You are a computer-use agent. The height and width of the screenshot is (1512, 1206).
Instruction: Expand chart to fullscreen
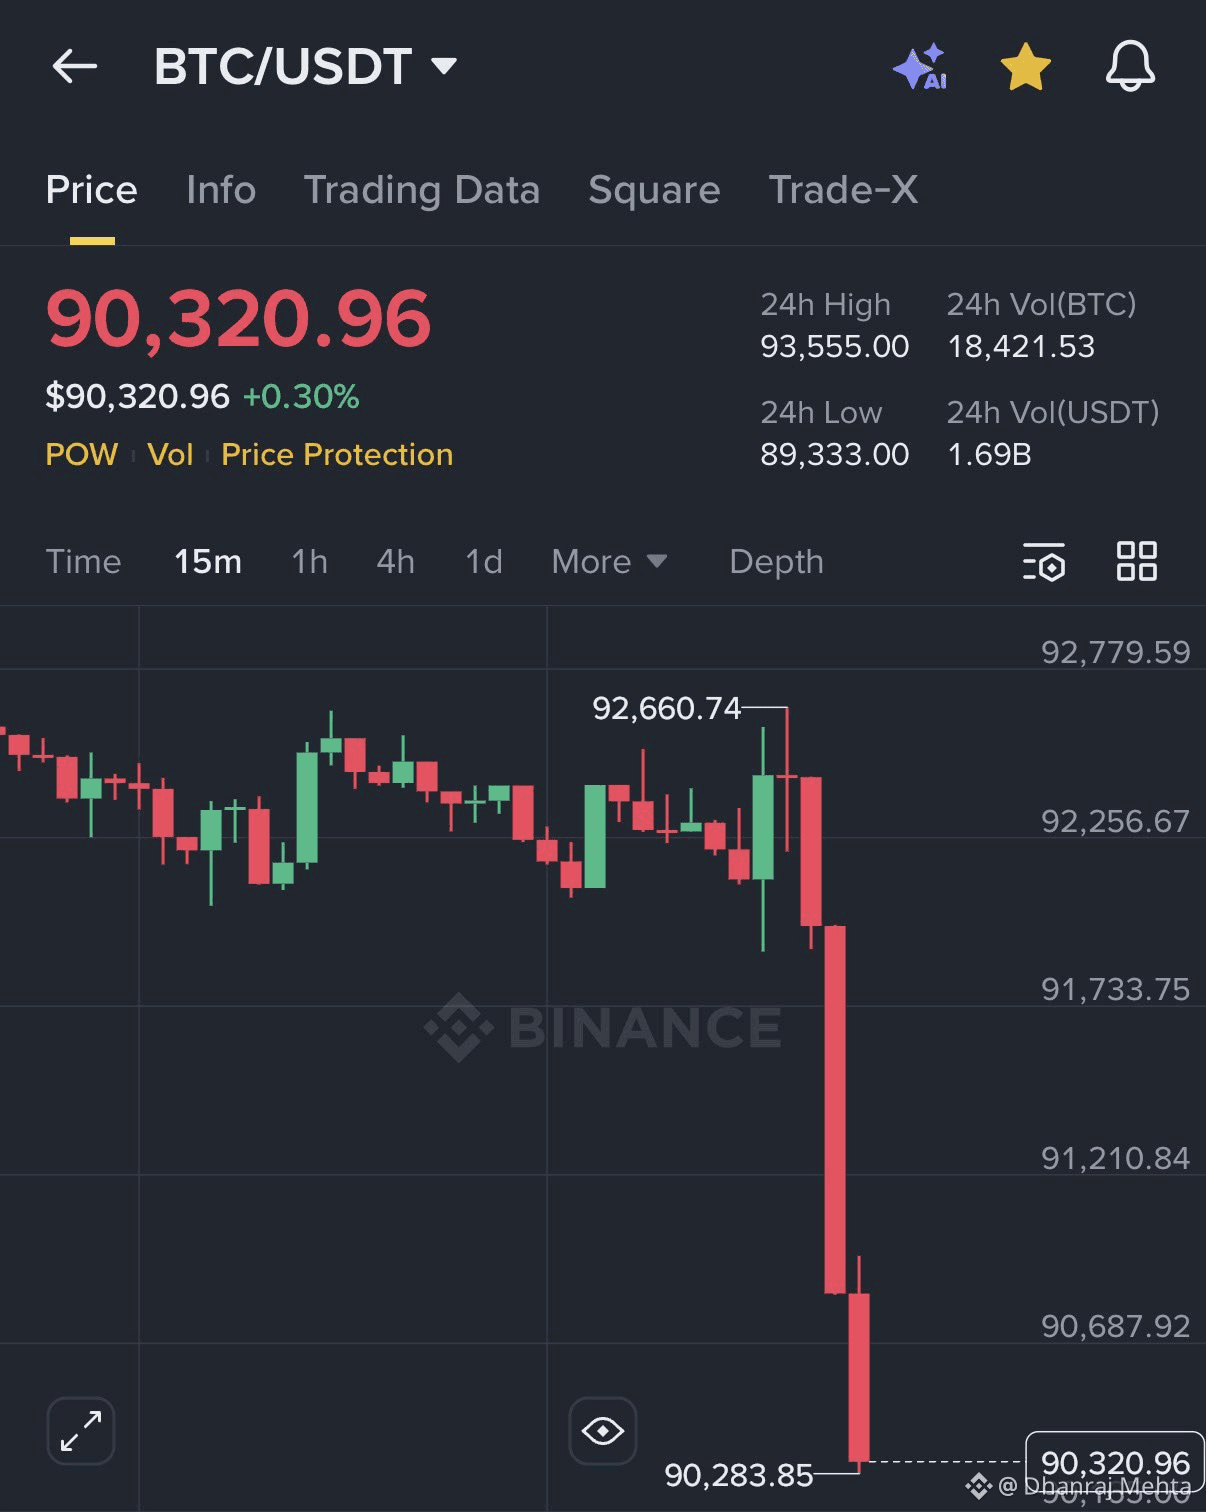coord(81,1431)
